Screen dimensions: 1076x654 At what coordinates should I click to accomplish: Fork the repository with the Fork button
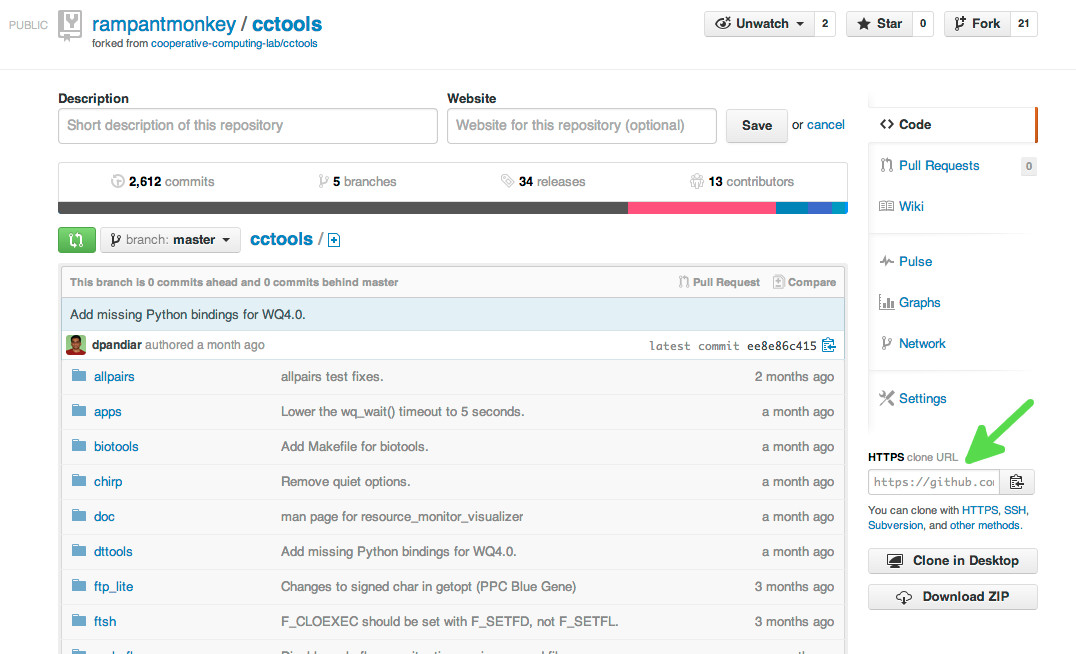pos(977,24)
